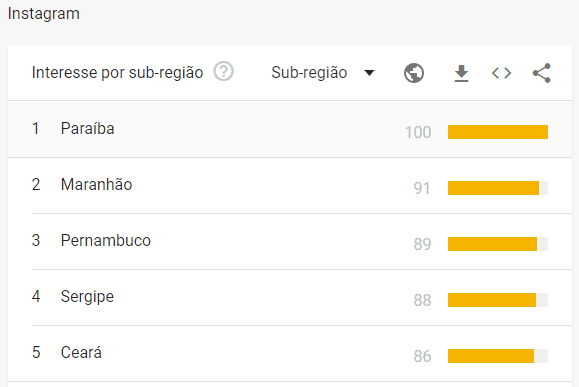Screen dimensions: 579x387
Task: Open the globe map view icon
Action: point(414,73)
